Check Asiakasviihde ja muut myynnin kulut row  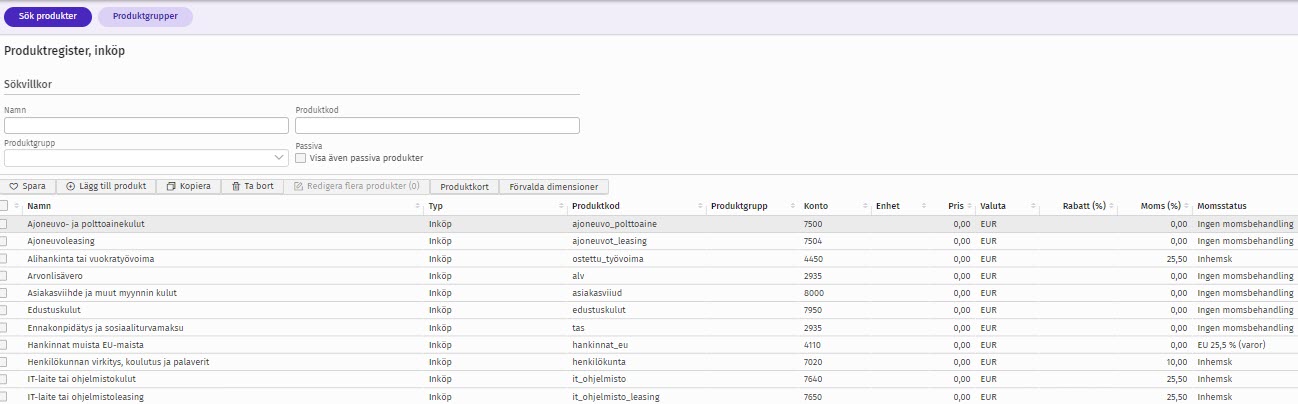[x=4, y=293]
